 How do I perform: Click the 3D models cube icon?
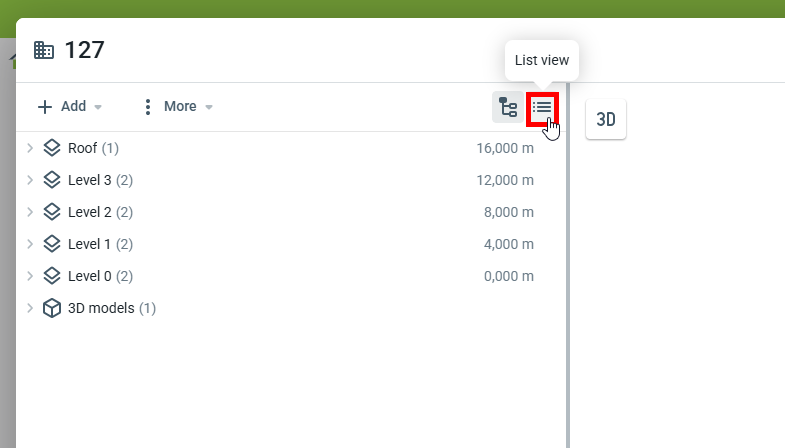(x=52, y=308)
